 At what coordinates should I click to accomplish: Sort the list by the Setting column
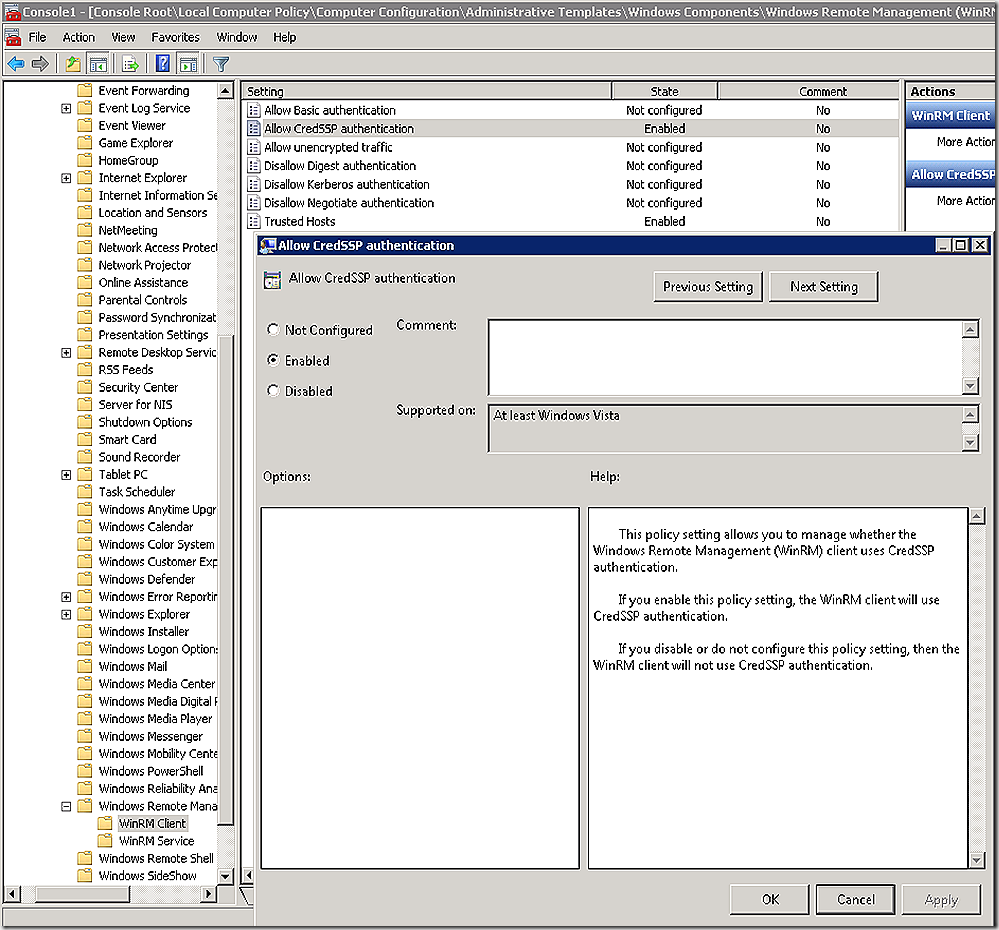click(x=427, y=92)
